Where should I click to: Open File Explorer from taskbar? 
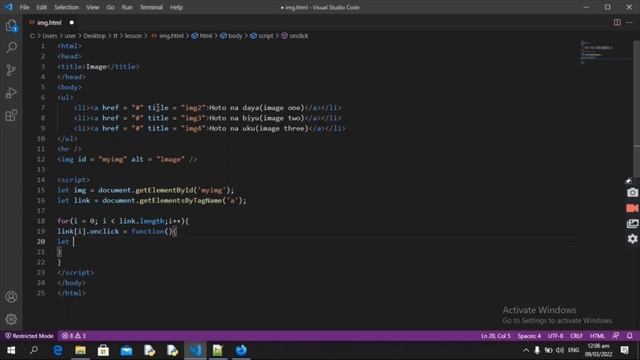[x=80, y=350]
